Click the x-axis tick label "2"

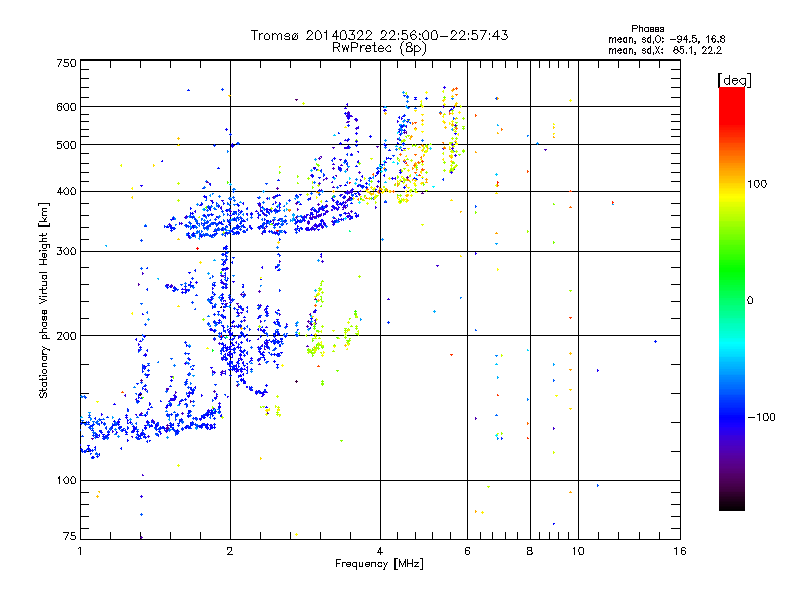(230, 551)
